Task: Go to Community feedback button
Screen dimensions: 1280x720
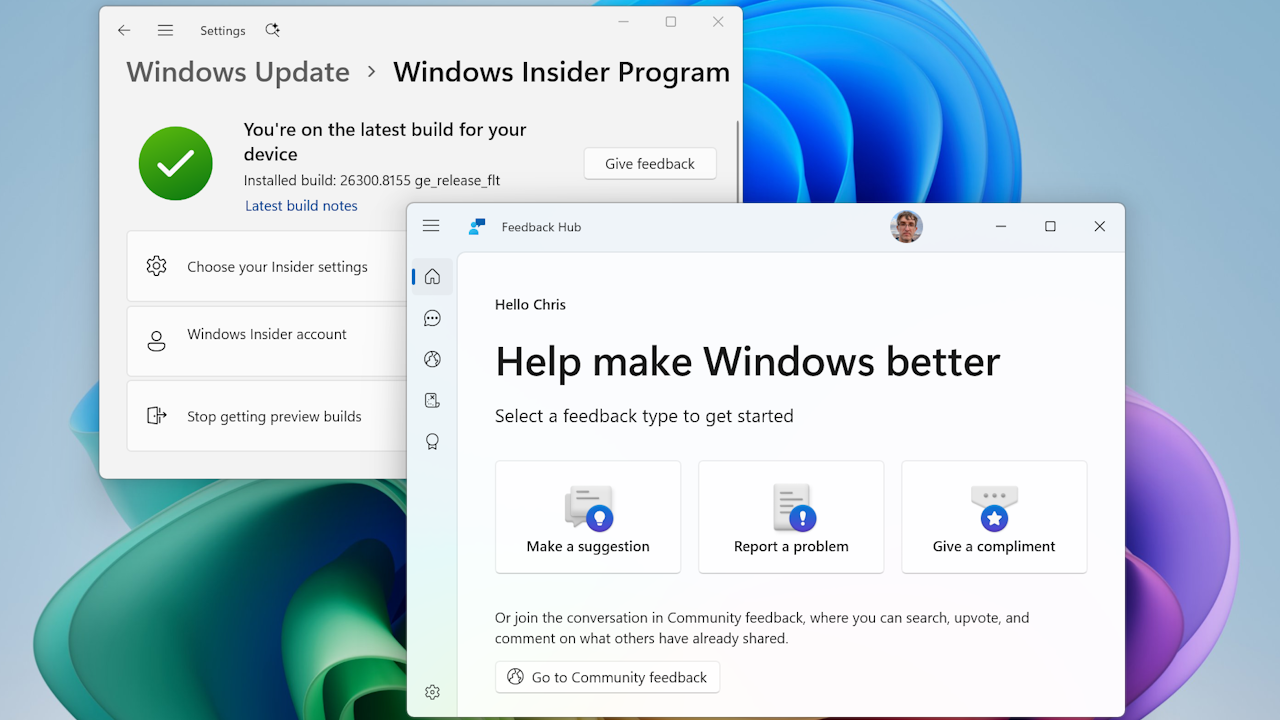Action: coord(607,677)
